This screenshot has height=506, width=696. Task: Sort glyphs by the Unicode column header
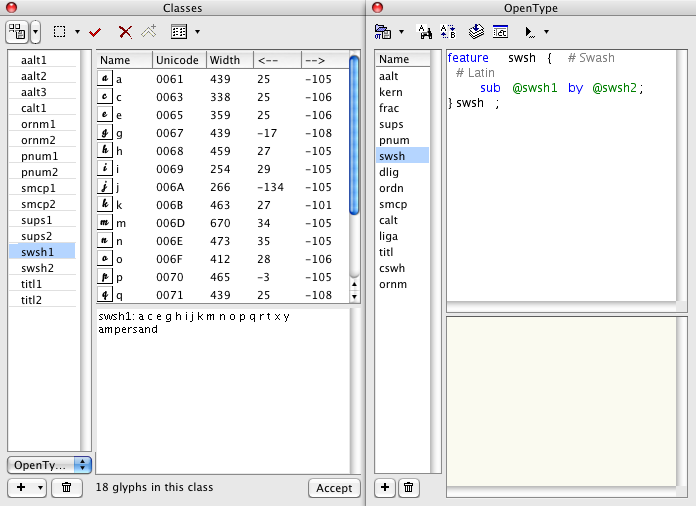click(179, 60)
